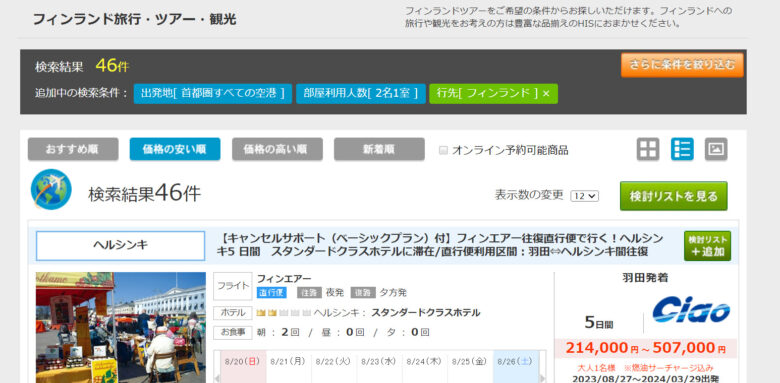
Task: Switch to photo view icon
Action: coord(716,149)
